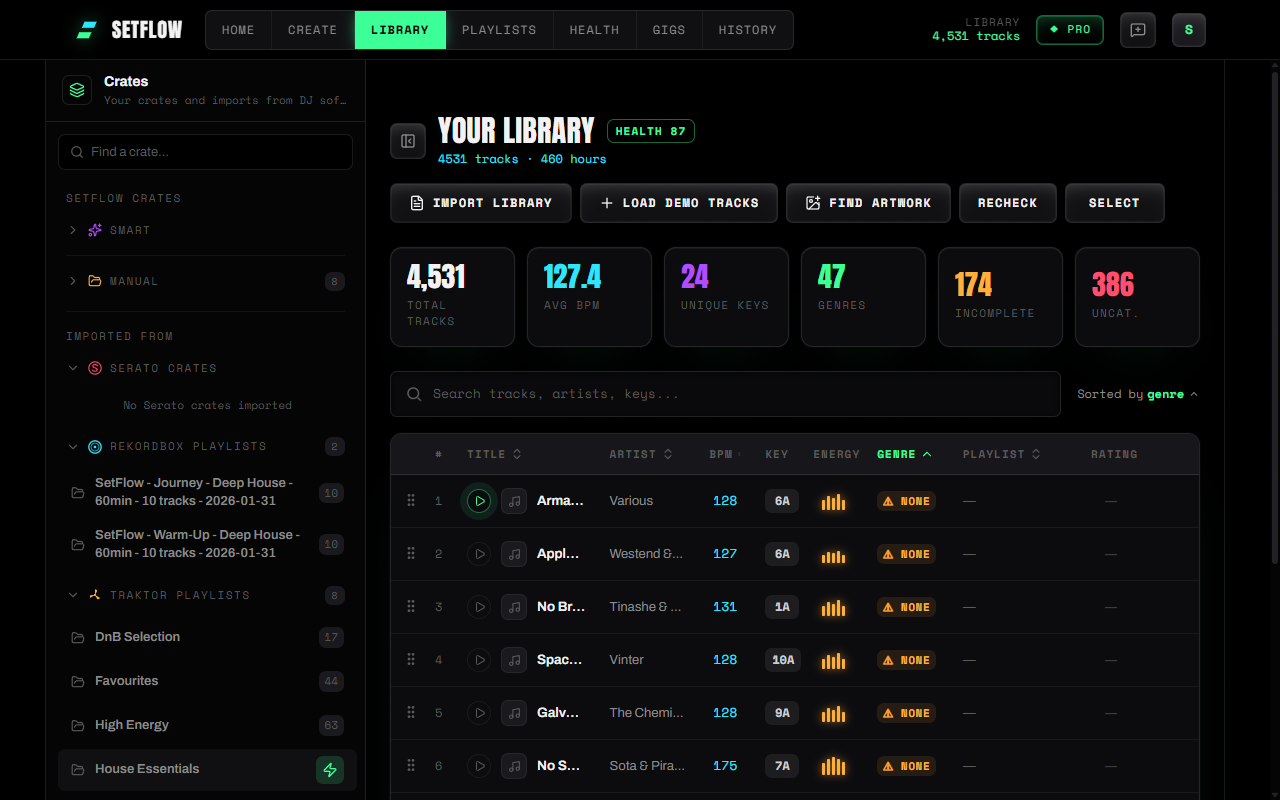Click the Search tracks, artists, keys field
This screenshot has width=1280, height=800.
point(725,394)
